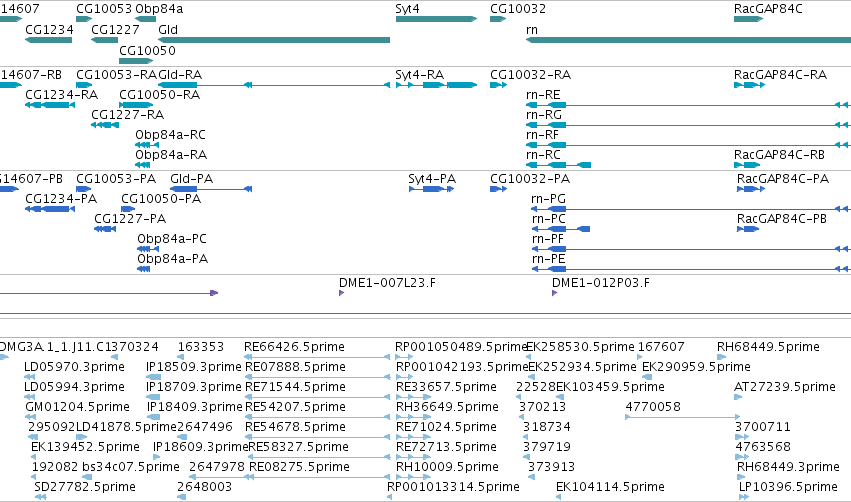Select the 'CG10032' gene label

(x=518, y=9)
